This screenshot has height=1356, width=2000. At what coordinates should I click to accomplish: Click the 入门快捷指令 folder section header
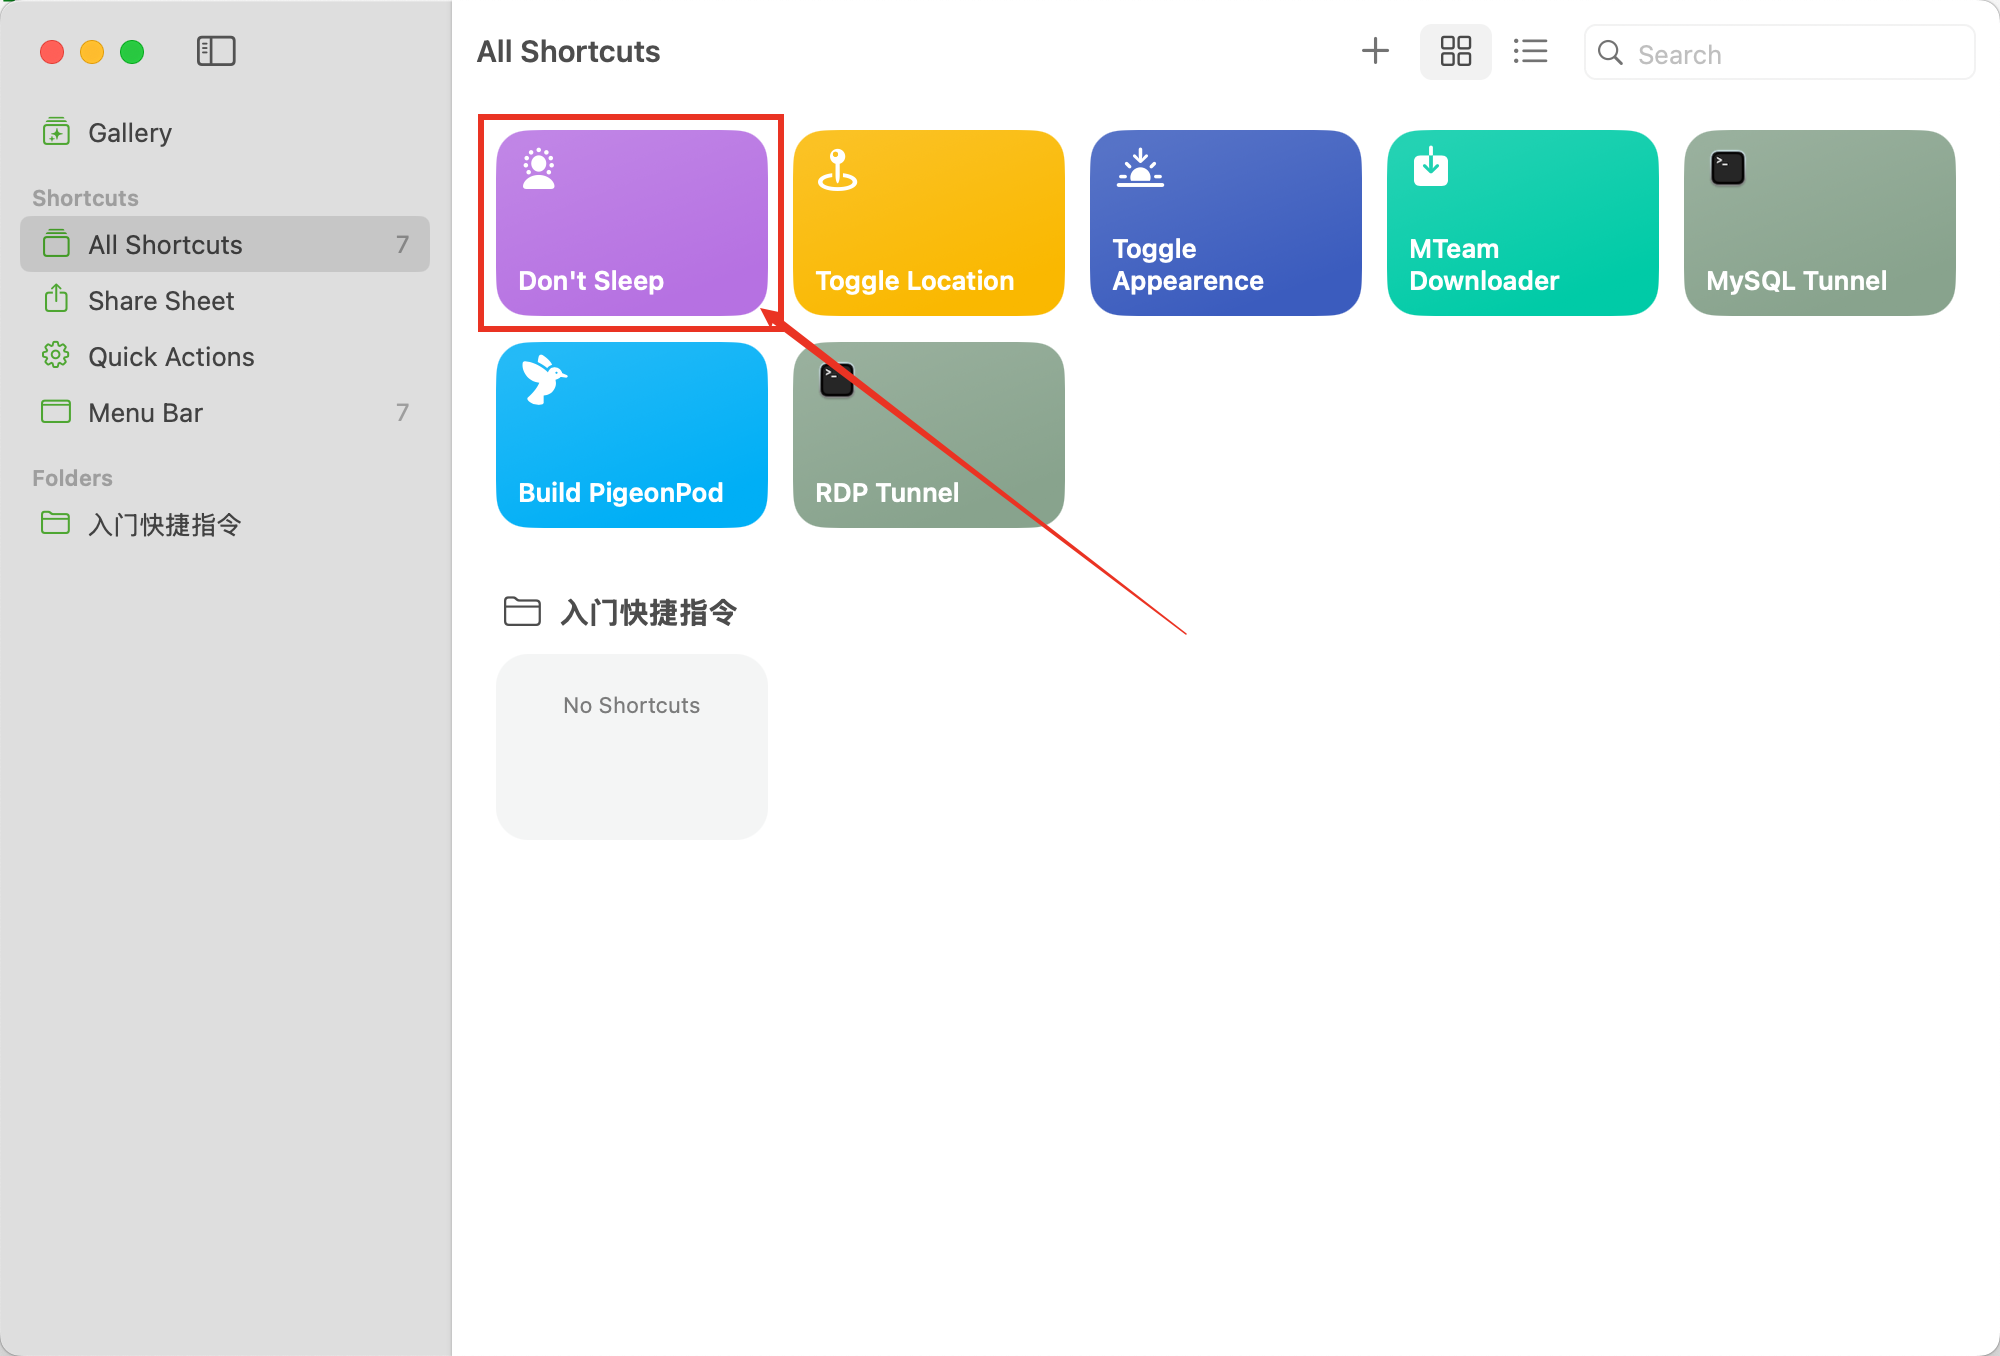648,612
